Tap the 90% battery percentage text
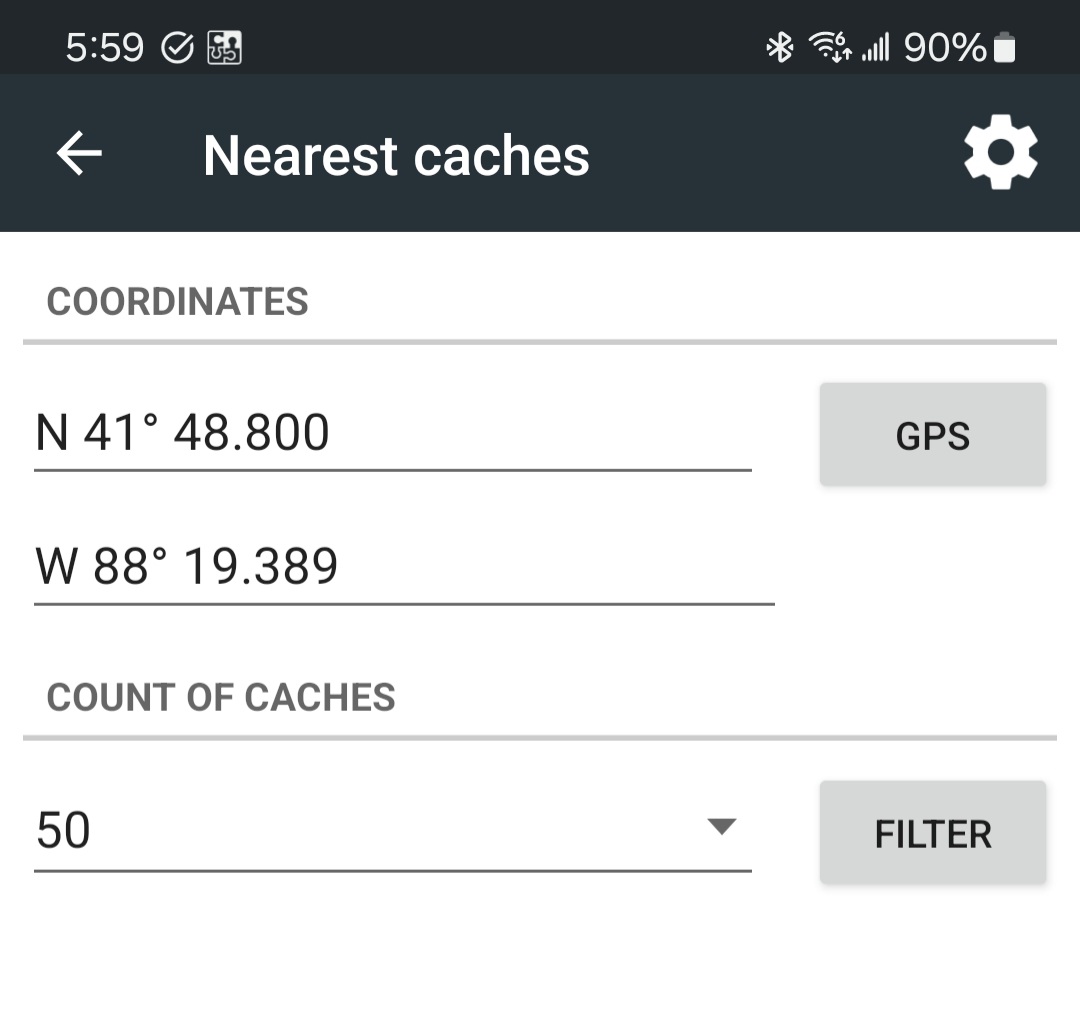 (945, 47)
